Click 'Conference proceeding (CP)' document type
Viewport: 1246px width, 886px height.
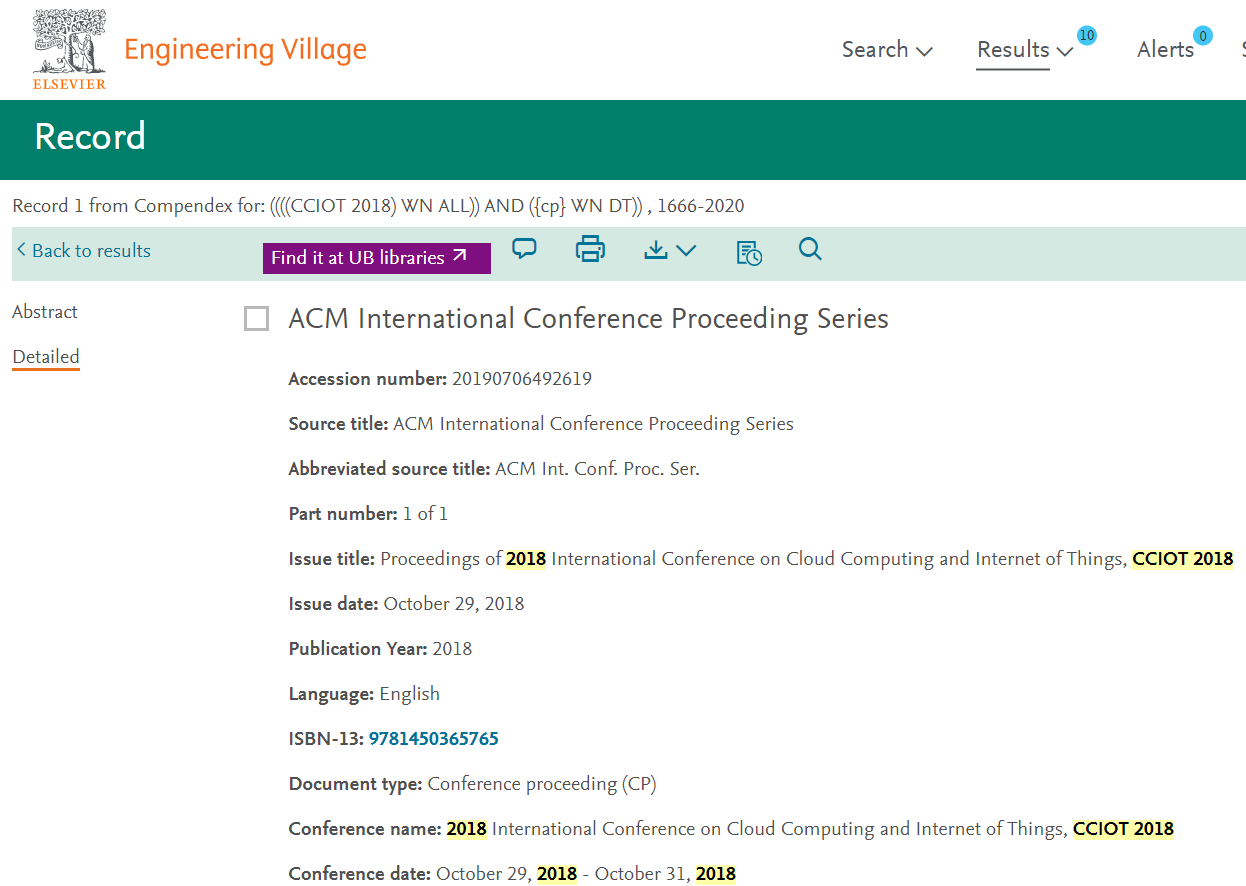542,784
